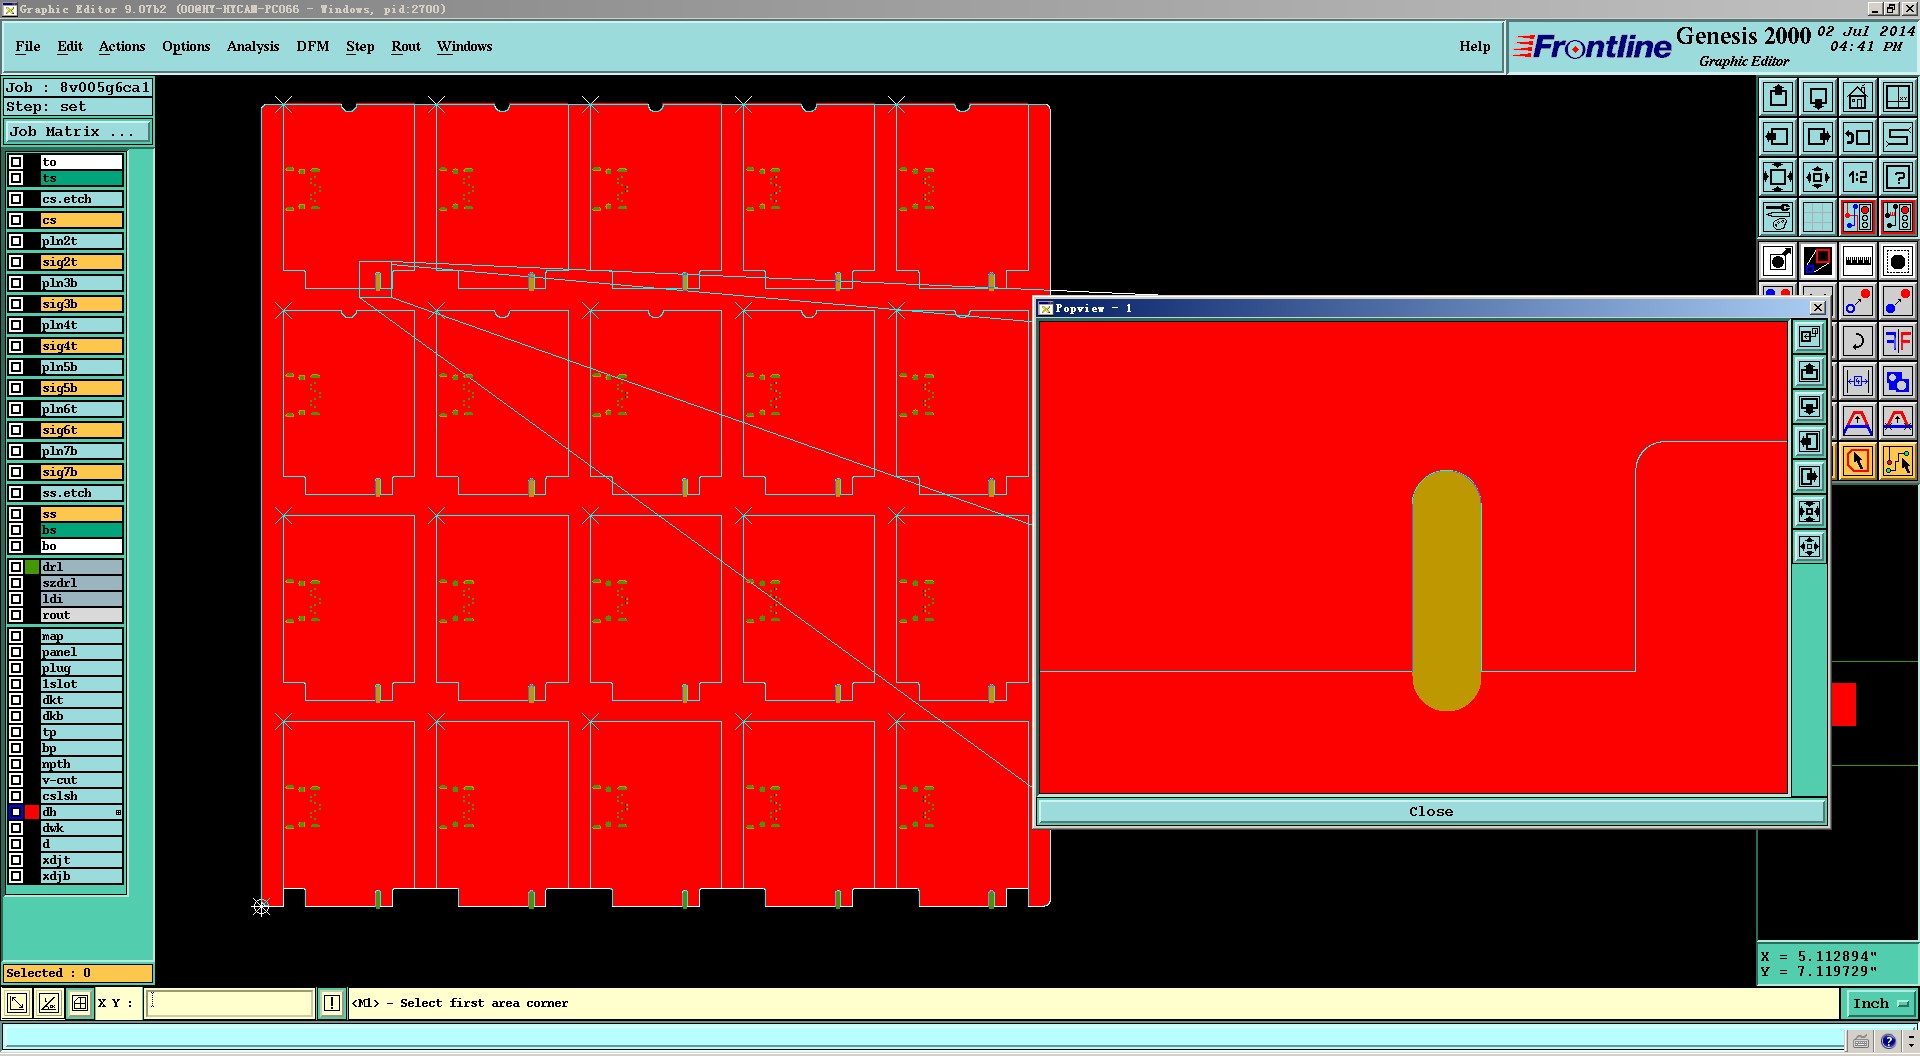Select the mpth layer name
The image size is (1920, 1056).
81,764
